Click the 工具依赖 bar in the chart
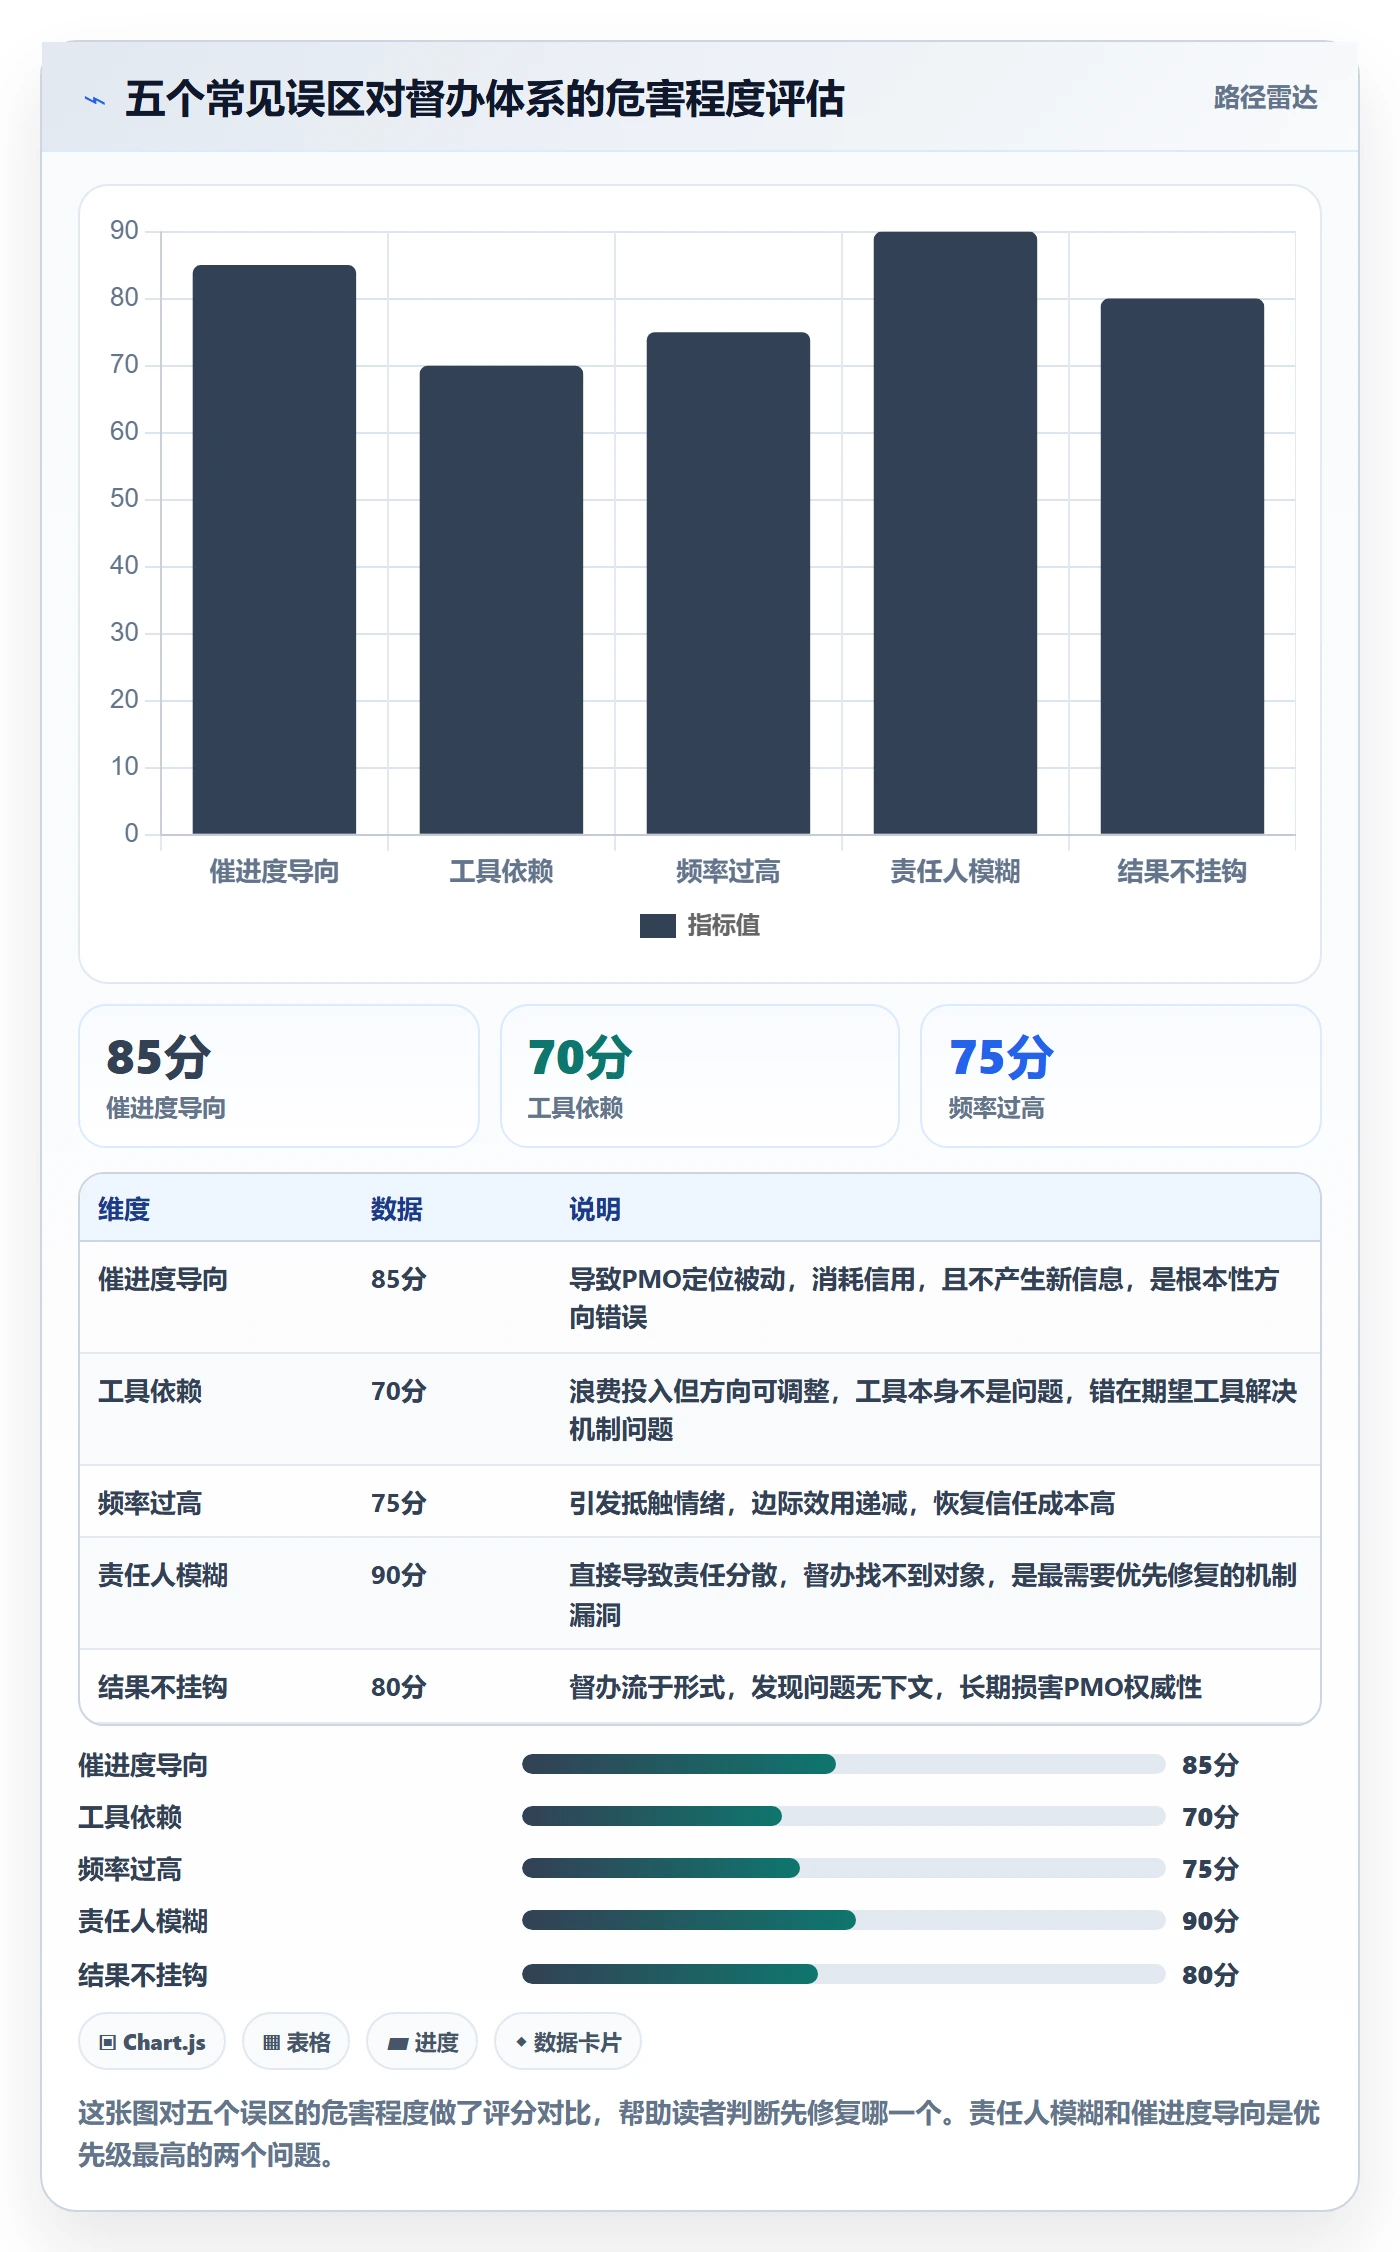This screenshot has width=1400, height=2252. pos(501,599)
